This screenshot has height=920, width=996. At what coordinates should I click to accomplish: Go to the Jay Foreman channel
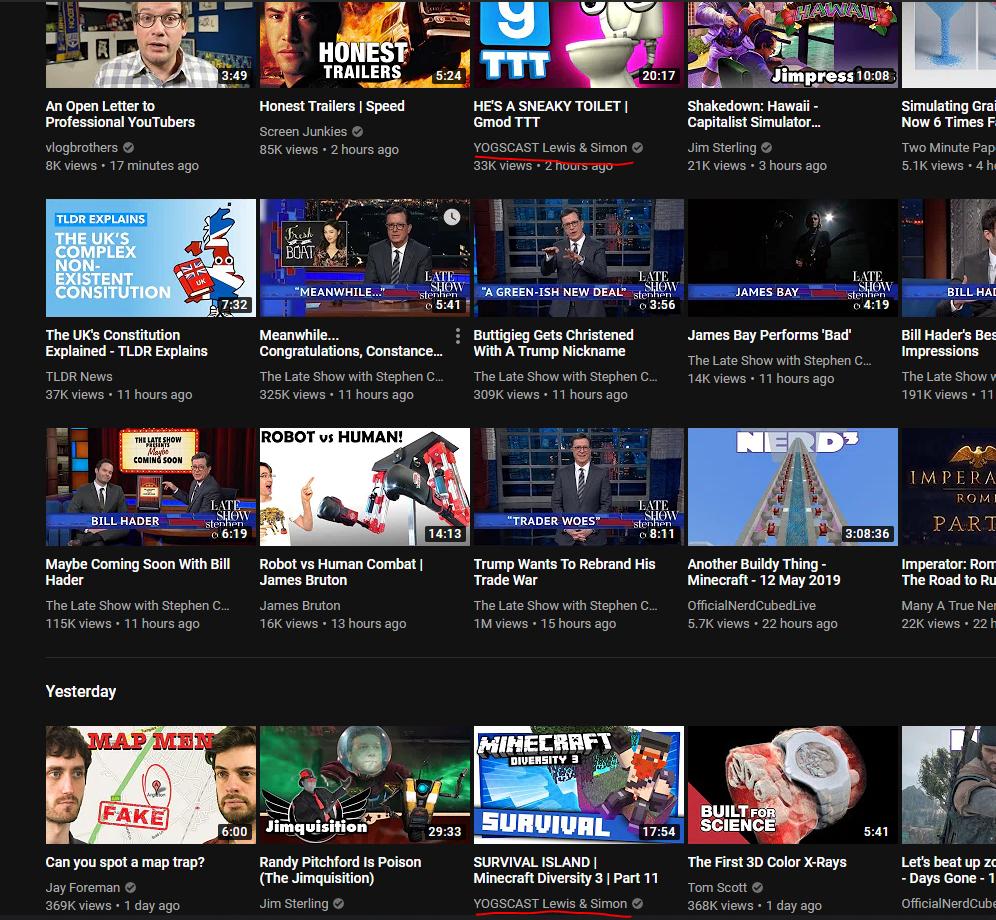pyautogui.click(x=83, y=888)
